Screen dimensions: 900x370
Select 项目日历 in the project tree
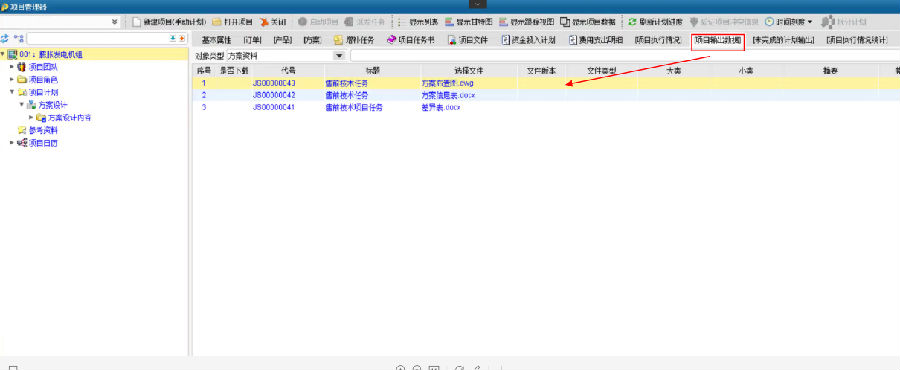click(x=43, y=143)
